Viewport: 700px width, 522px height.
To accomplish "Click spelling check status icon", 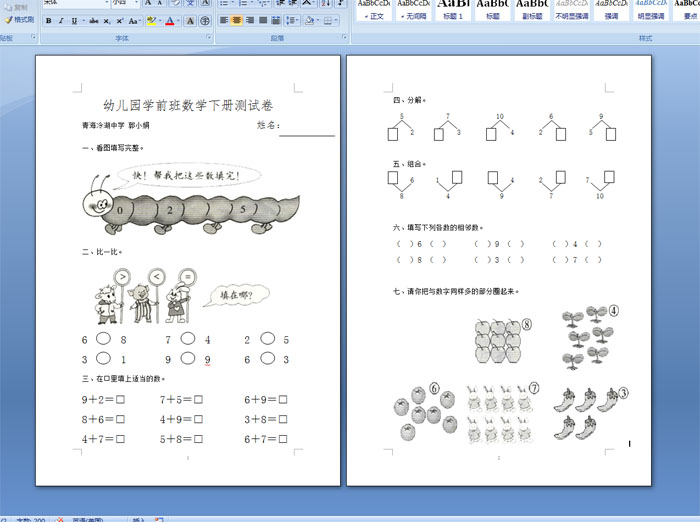I will (59, 520).
